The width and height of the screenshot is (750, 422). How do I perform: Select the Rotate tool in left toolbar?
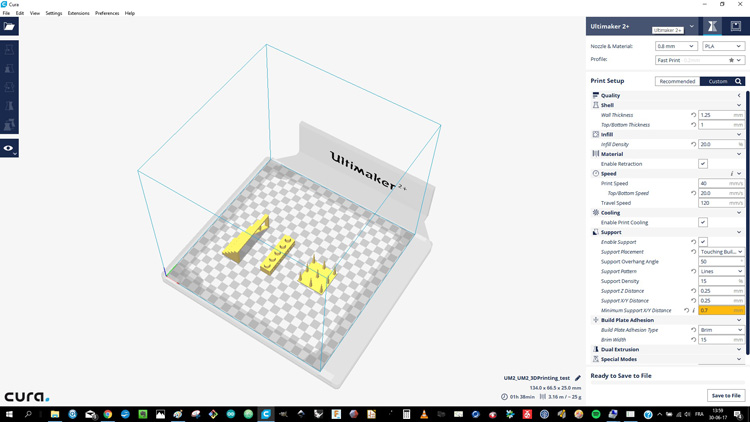tap(9, 87)
